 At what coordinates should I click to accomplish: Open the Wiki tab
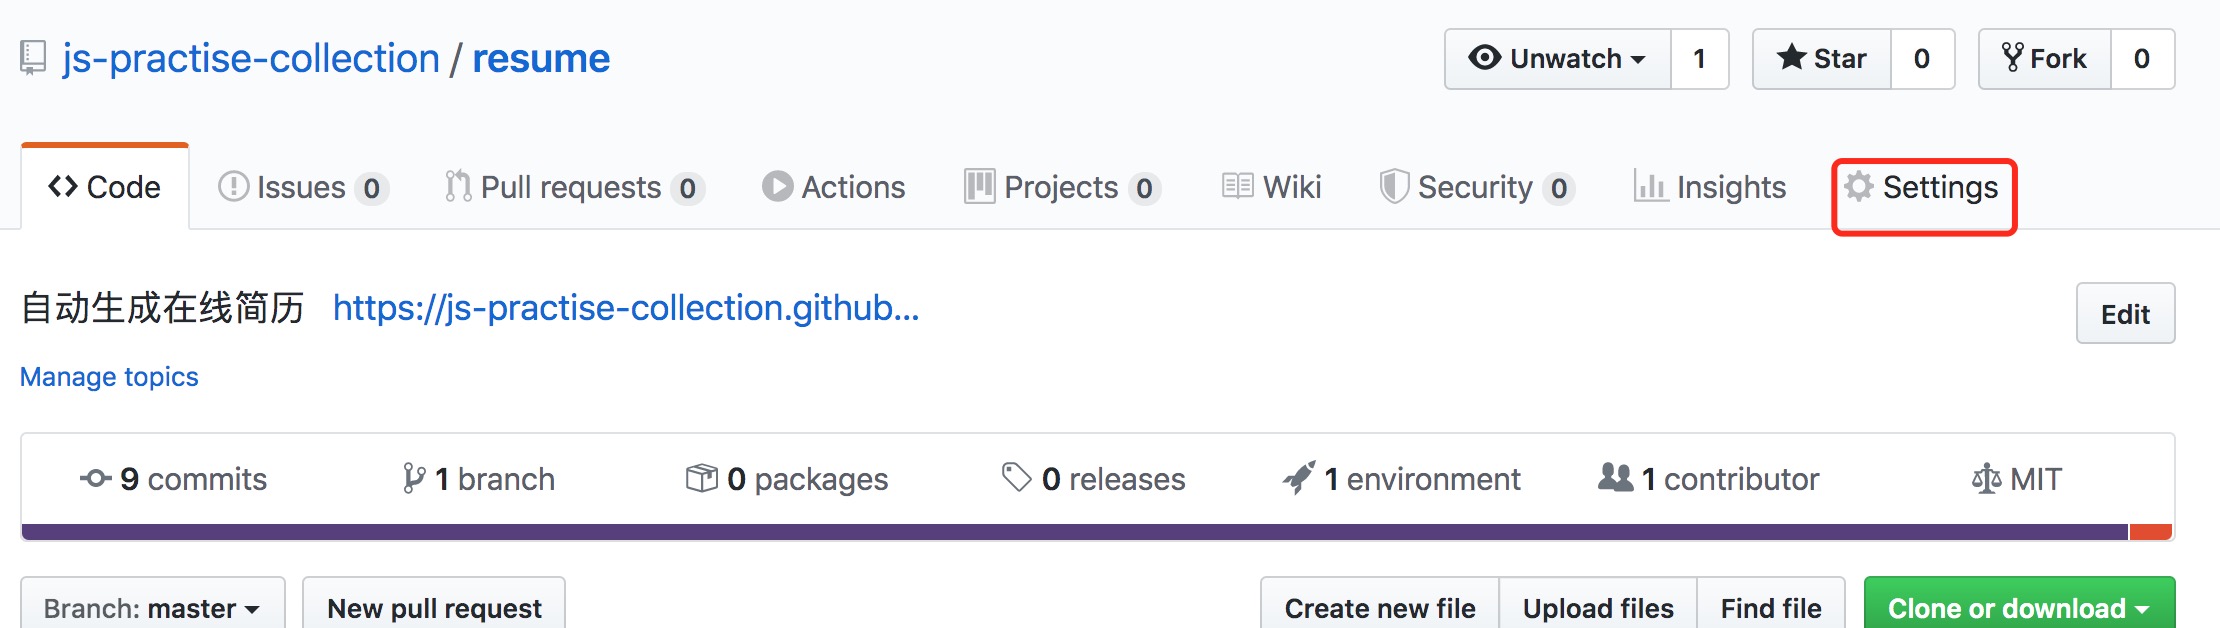[x=1272, y=187]
